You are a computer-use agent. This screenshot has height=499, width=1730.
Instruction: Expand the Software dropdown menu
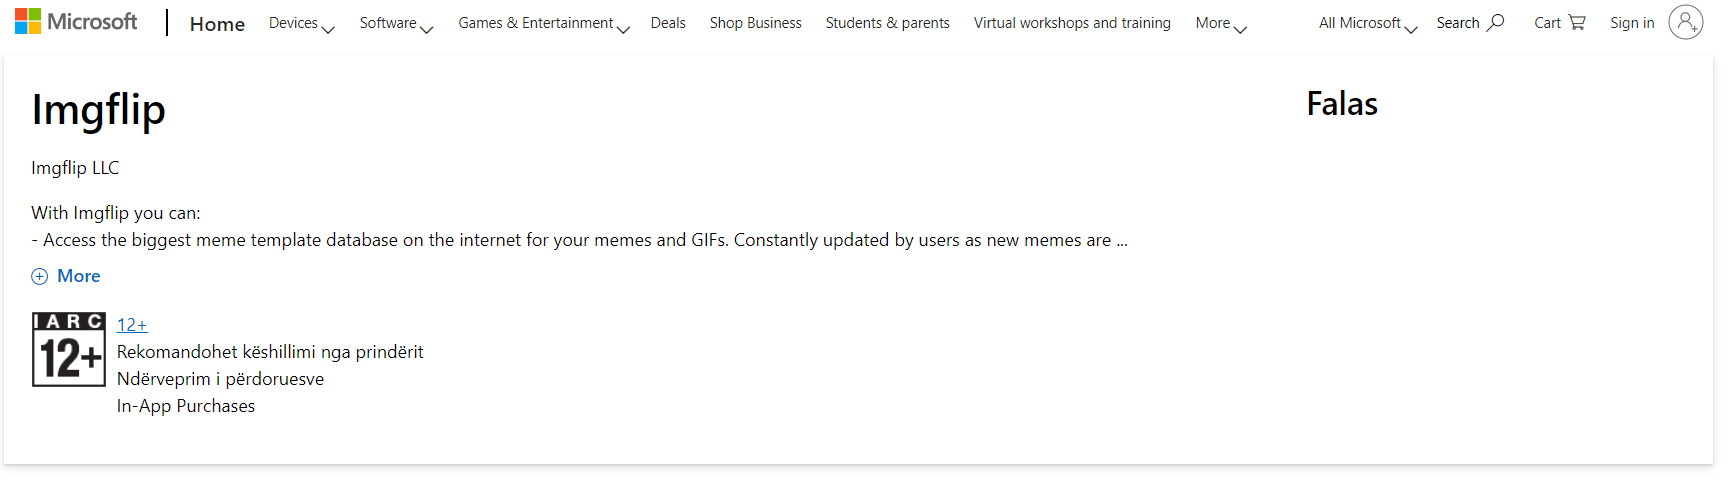[x=396, y=23]
